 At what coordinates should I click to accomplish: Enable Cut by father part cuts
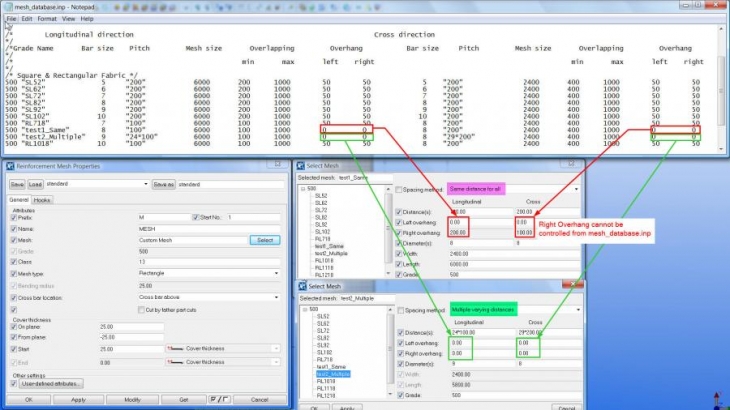tap(140, 310)
